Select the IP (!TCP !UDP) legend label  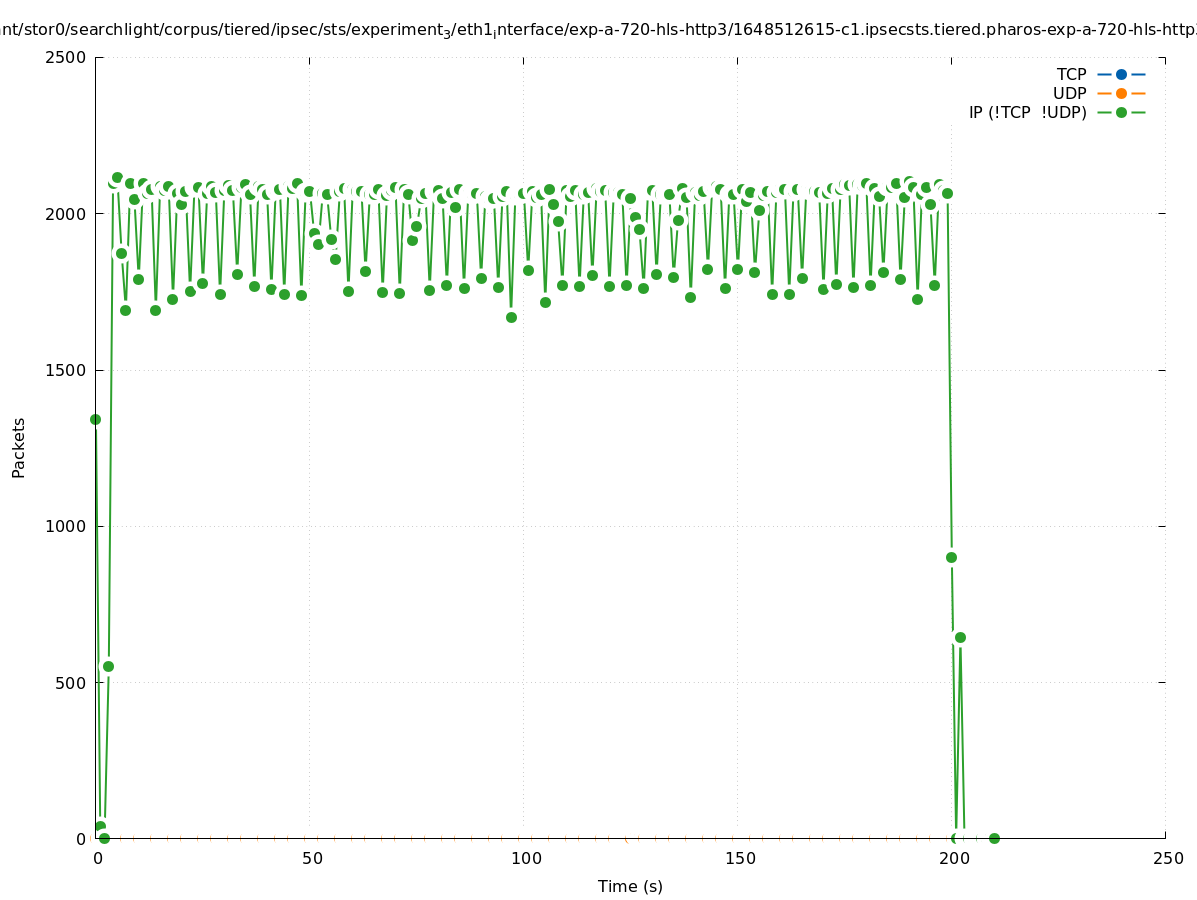click(1027, 112)
